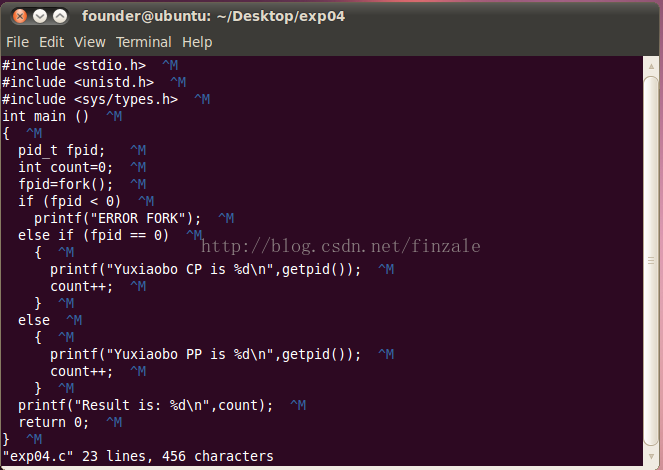The height and width of the screenshot is (470, 663).
Task: Close the terminal window
Action: pyautogui.click(x=19, y=16)
